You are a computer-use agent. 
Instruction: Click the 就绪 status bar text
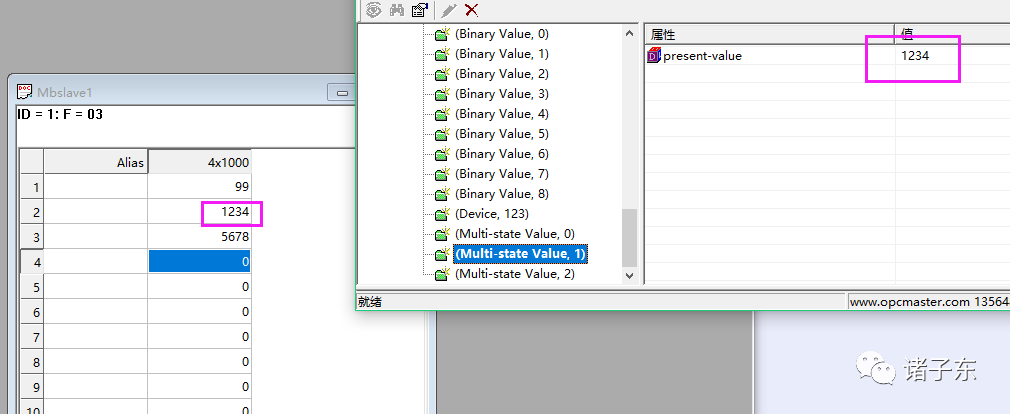click(x=370, y=302)
